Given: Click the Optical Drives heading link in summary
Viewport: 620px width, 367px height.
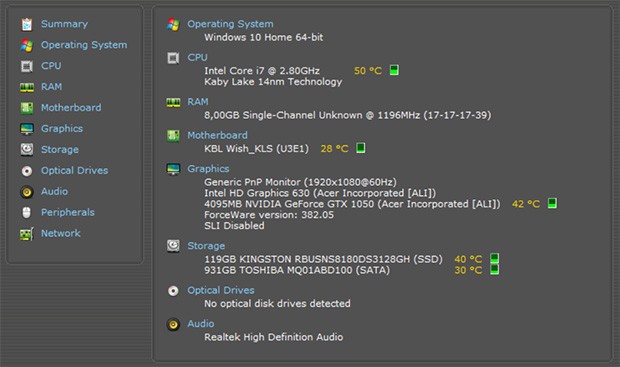Looking at the screenshot, I should 221,290.
